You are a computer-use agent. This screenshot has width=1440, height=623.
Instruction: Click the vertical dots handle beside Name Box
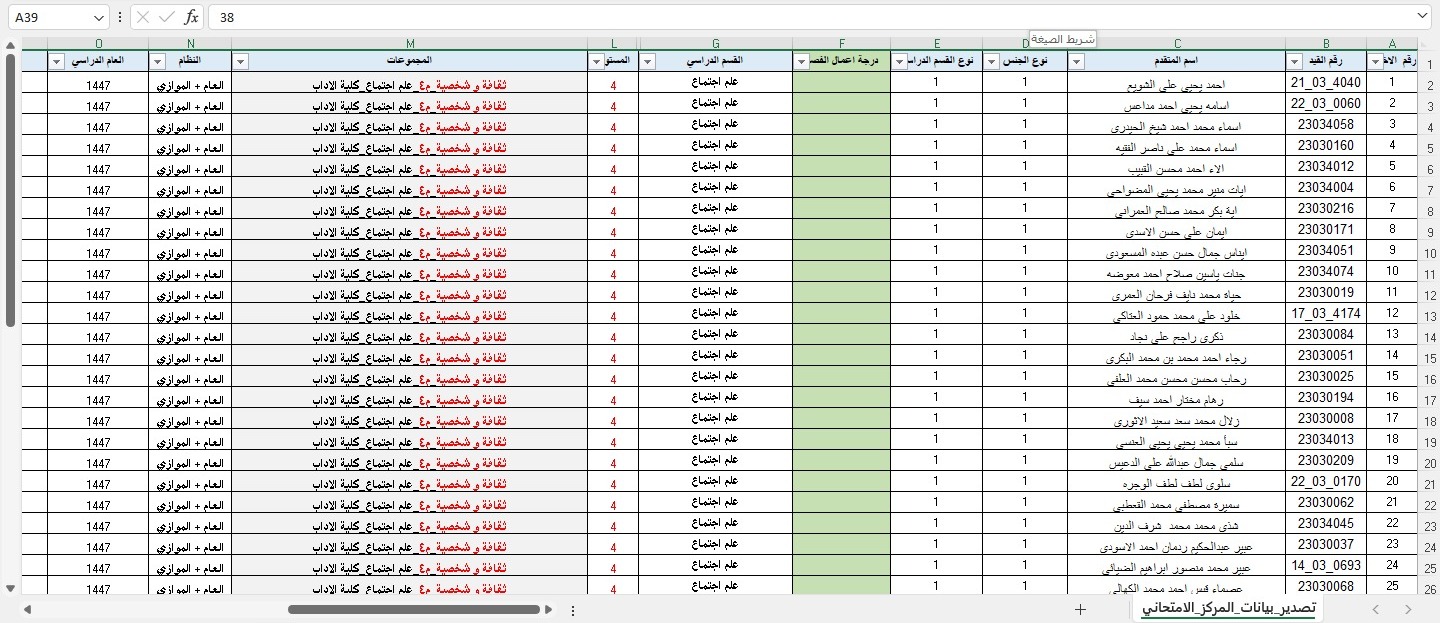click(120, 17)
